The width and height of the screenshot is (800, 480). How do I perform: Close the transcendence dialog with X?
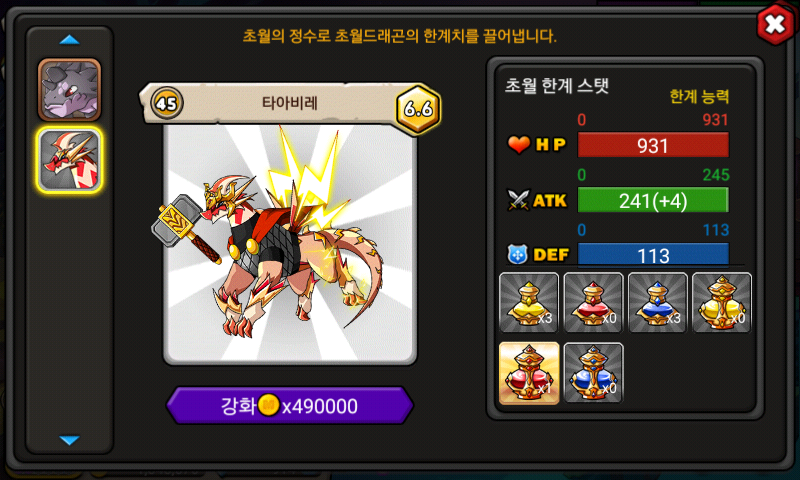point(774,23)
